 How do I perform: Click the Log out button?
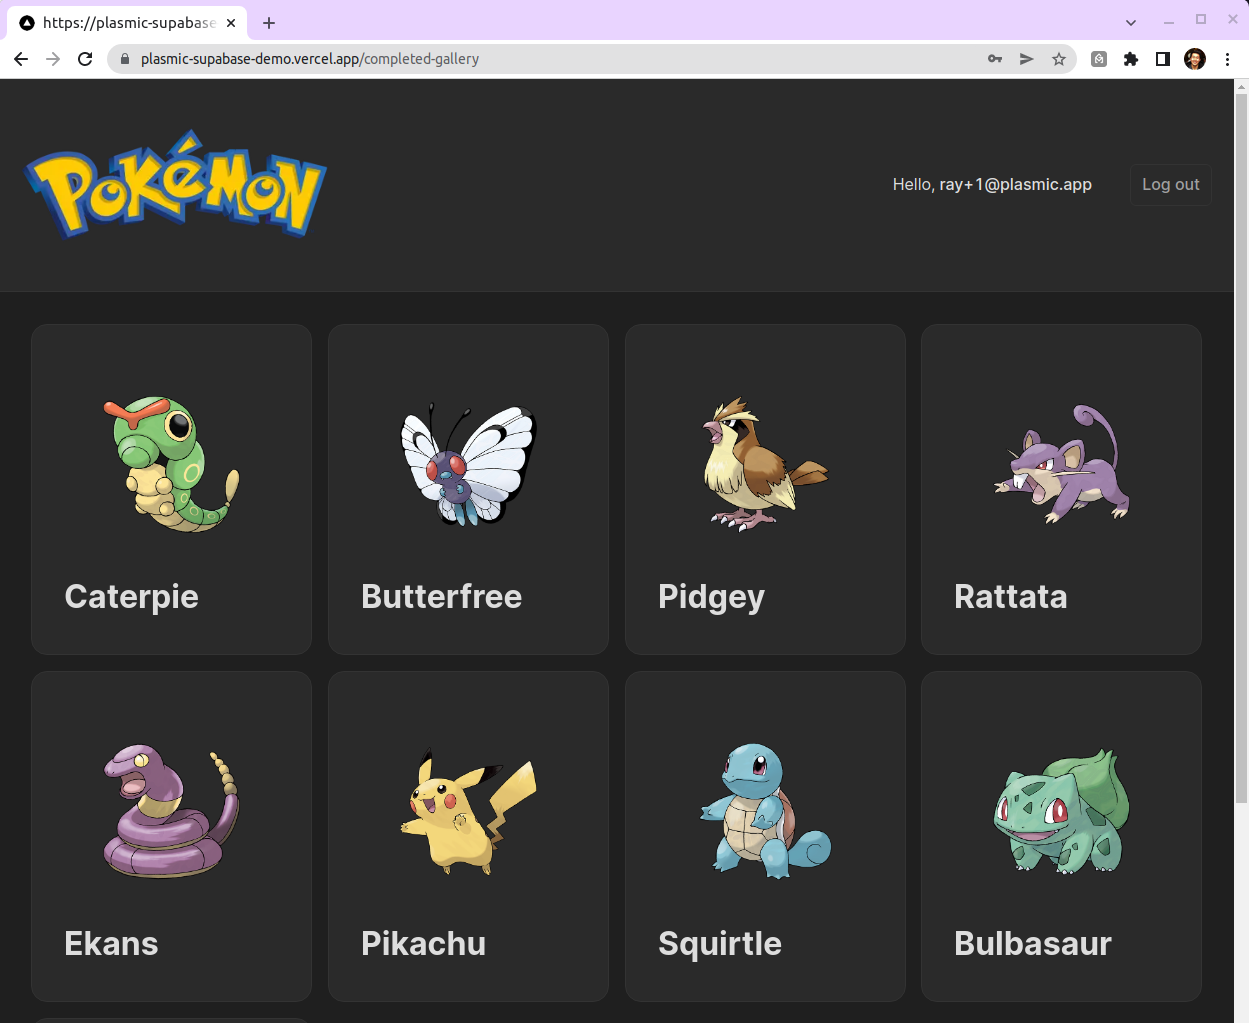[1171, 185]
